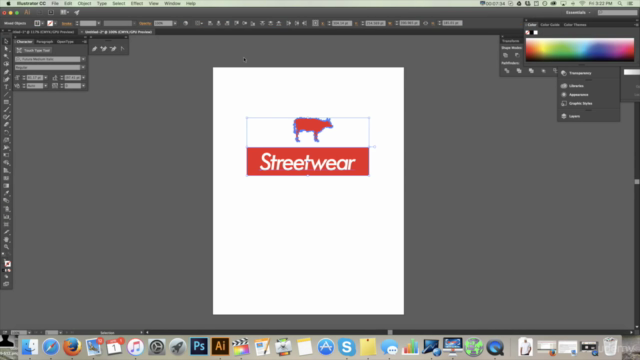Click the Stroke label in control bar
Image resolution: width=640 pixels, height=360 pixels.
click(x=67, y=23)
